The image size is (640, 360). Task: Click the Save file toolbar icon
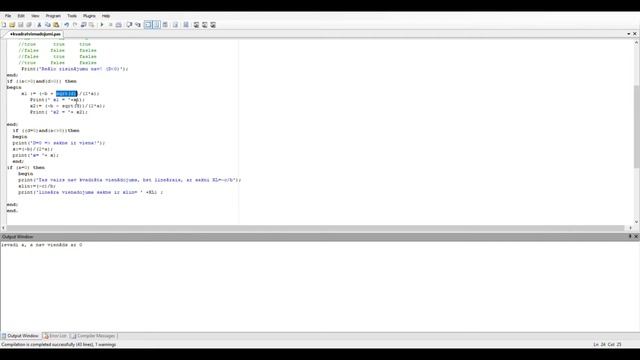coord(20,25)
